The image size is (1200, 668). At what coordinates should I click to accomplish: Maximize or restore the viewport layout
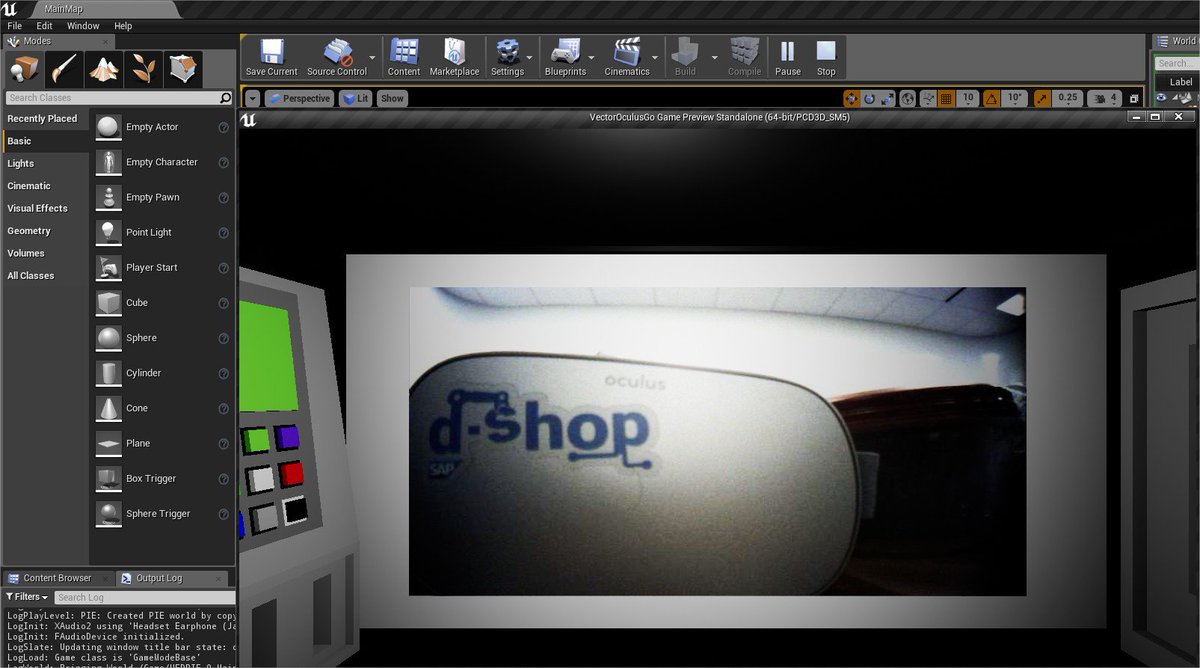1133,98
